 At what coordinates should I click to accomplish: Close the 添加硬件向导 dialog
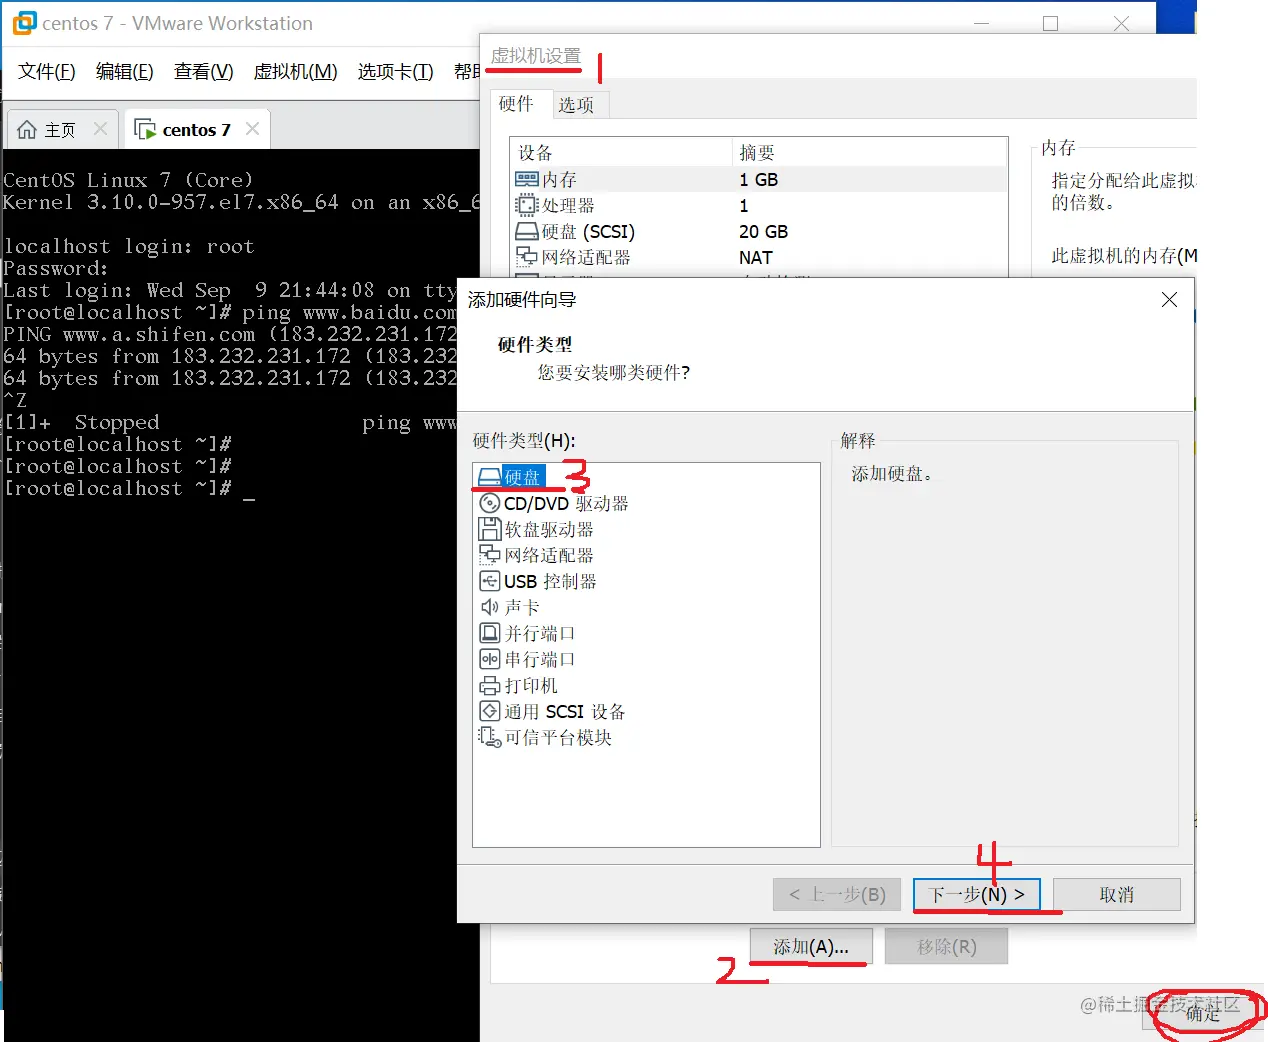[1169, 300]
